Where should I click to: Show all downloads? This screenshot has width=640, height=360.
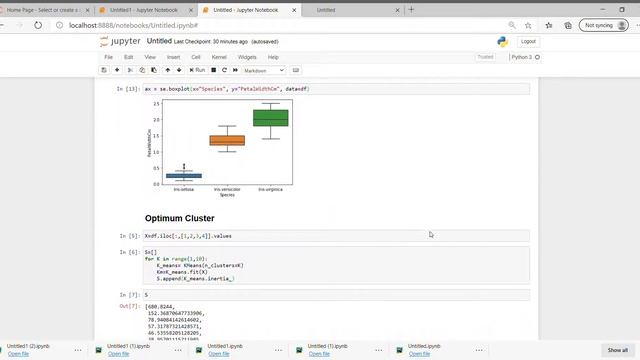[618, 350]
